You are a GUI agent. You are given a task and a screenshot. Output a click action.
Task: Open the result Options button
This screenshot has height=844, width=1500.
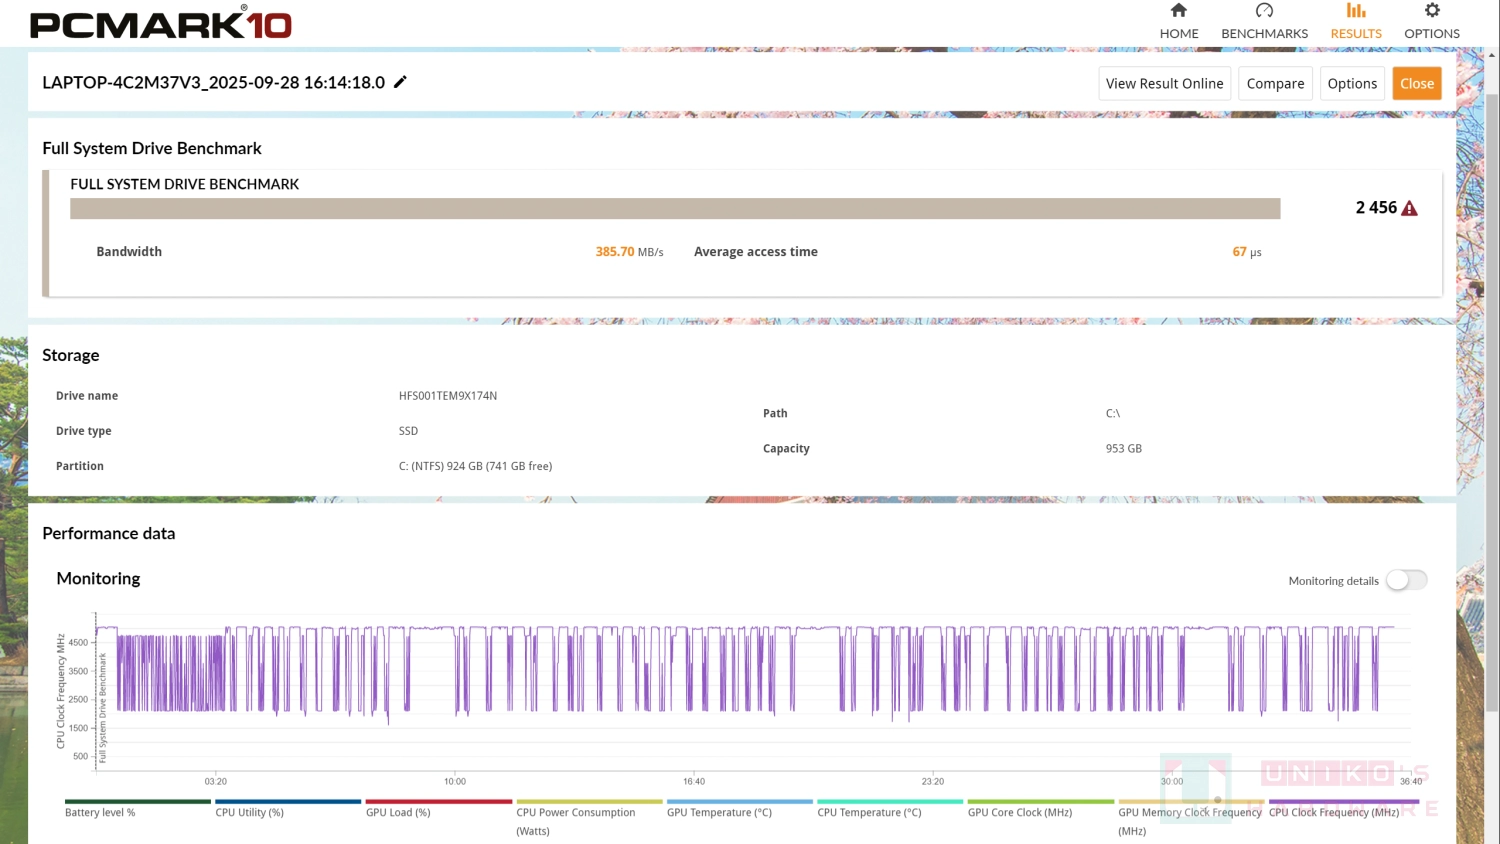pyautogui.click(x=1352, y=83)
